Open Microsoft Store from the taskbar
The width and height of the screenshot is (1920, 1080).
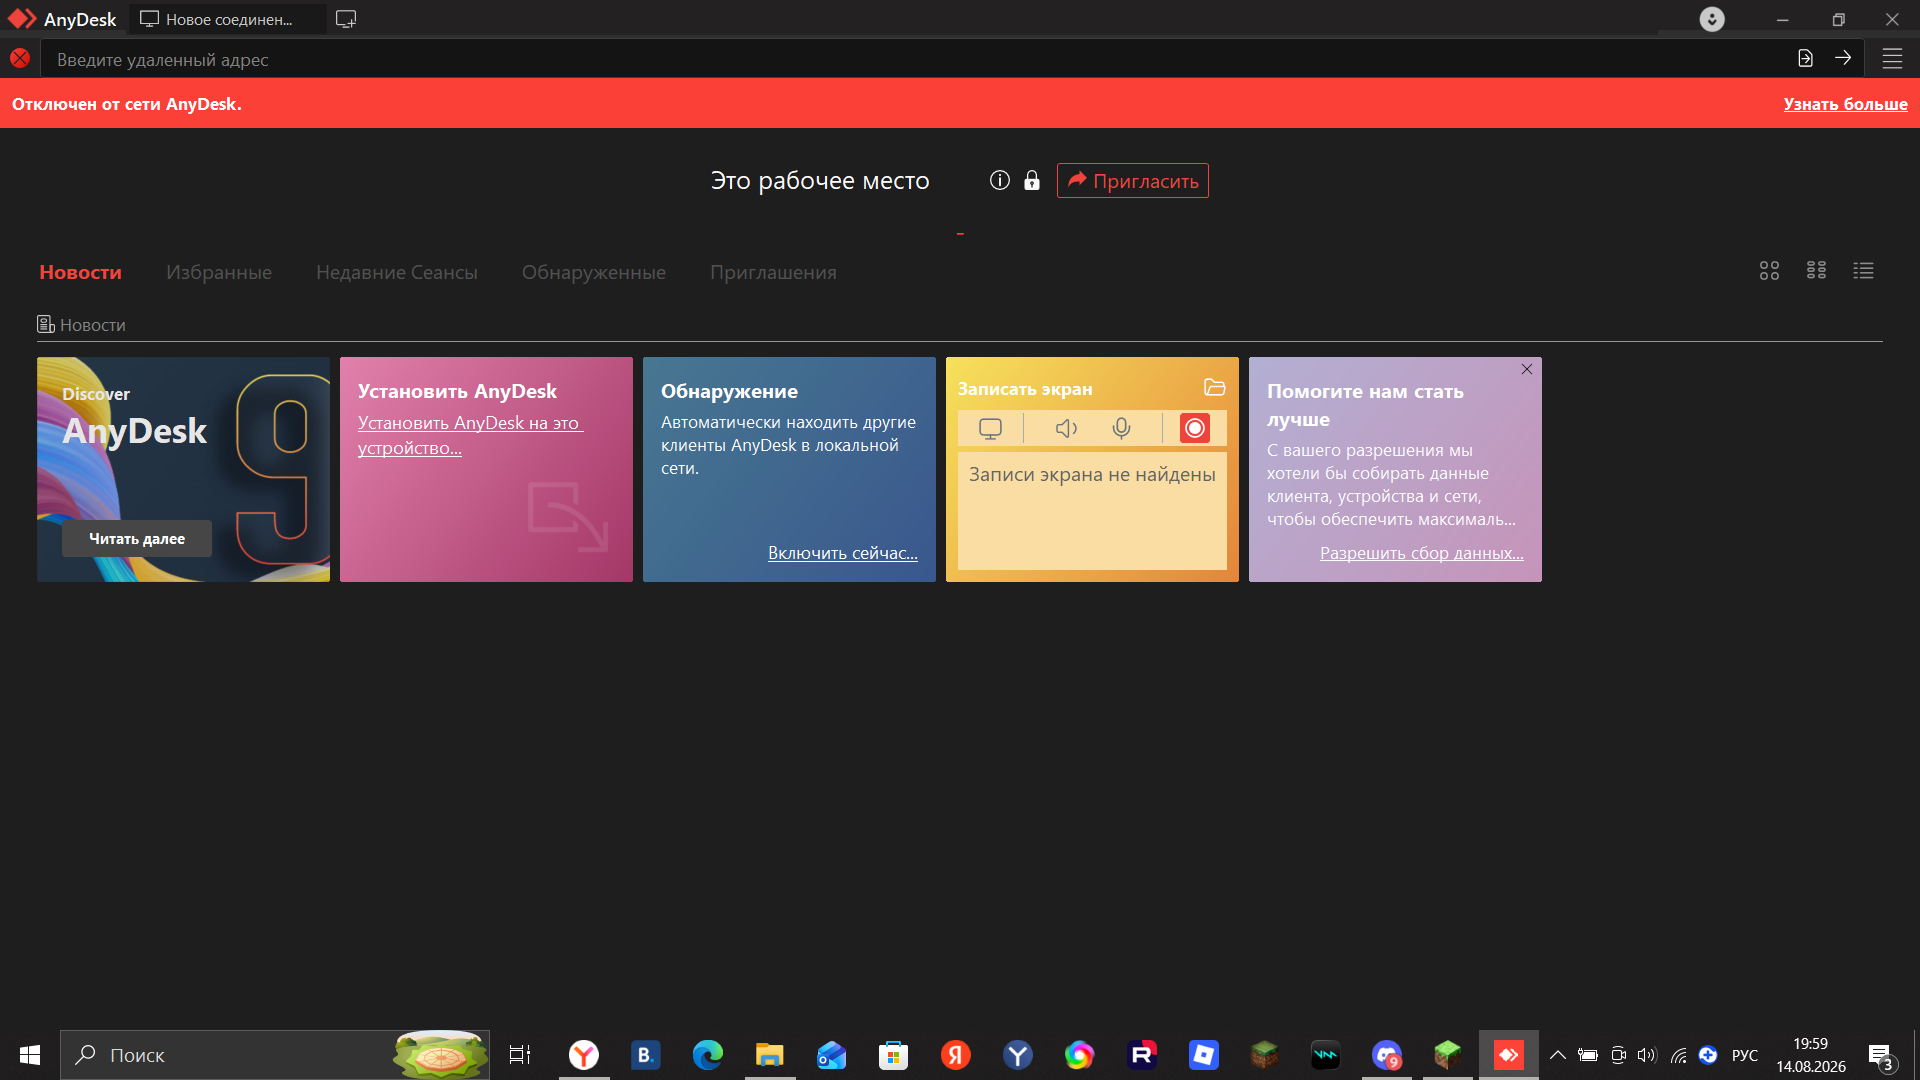893,1055
